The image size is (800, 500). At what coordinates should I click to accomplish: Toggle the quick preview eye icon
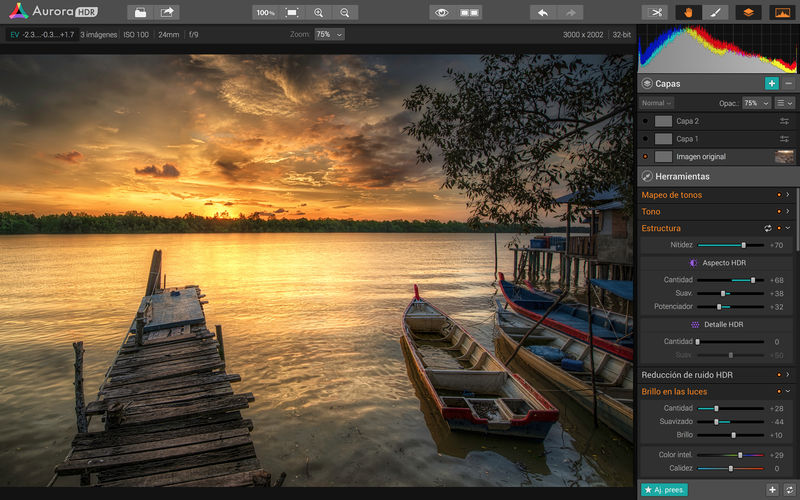(442, 12)
